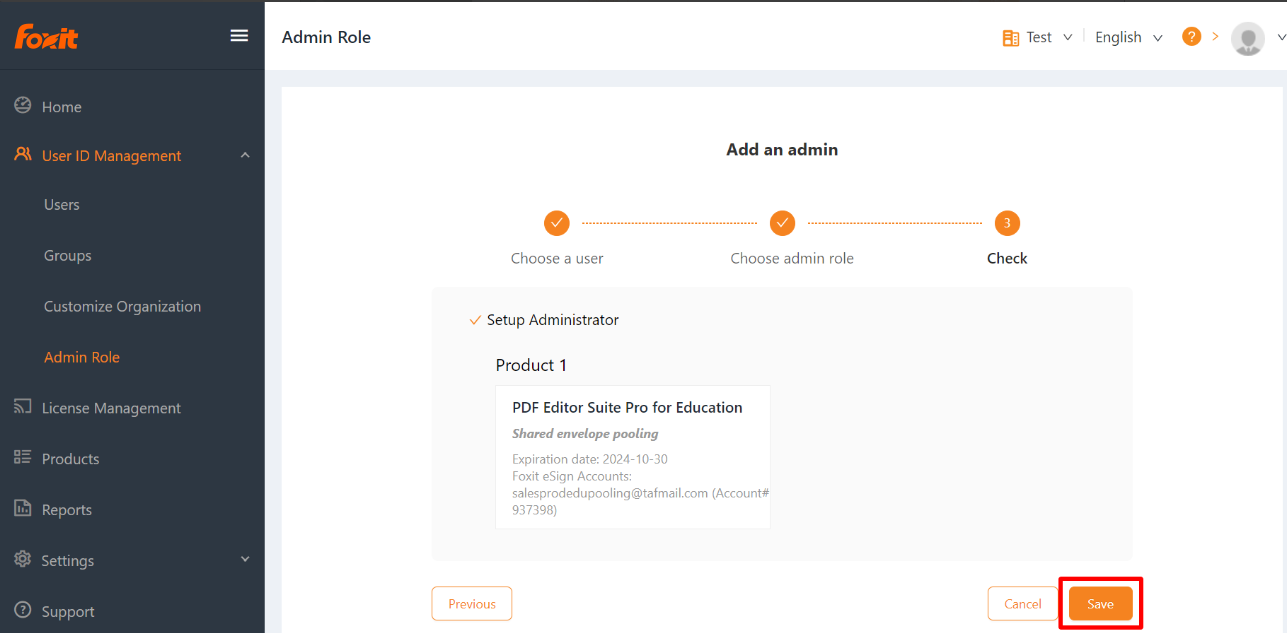Image resolution: width=1287 pixels, height=633 pixels.
Task: Click step 3 Check circle
Action: (1007, 222)
